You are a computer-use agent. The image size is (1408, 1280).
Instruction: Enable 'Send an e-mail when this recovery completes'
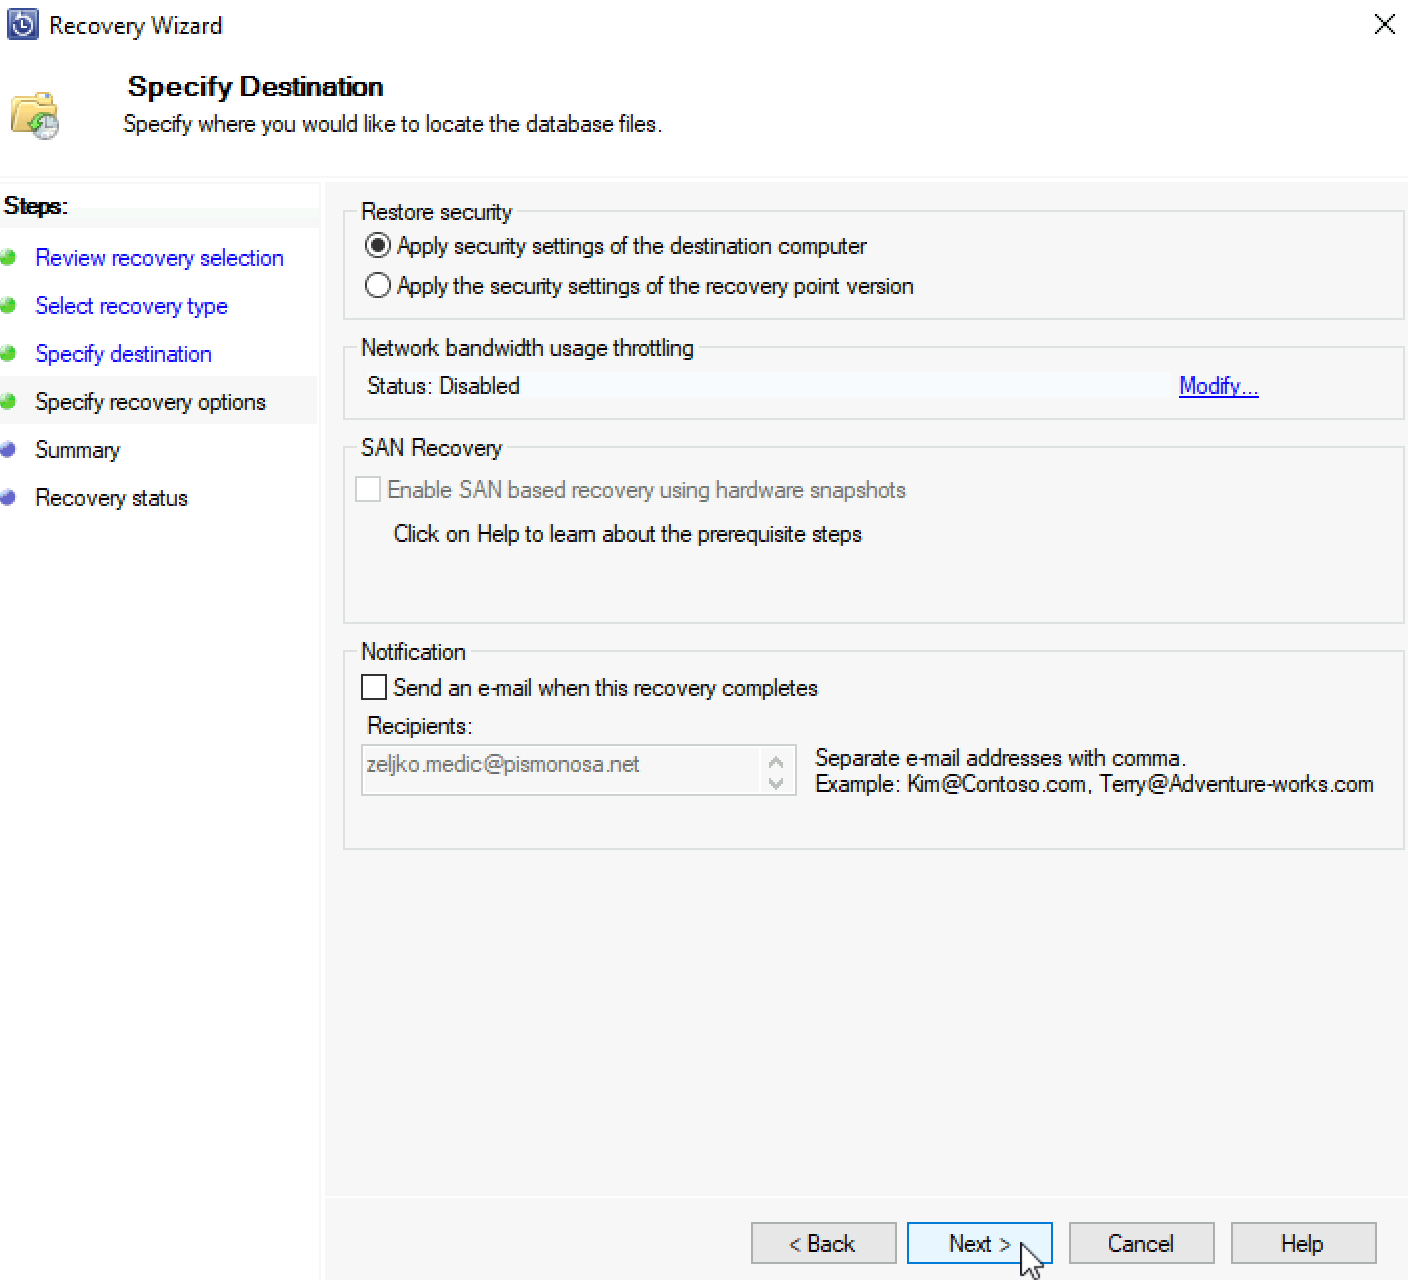point(374,687)
